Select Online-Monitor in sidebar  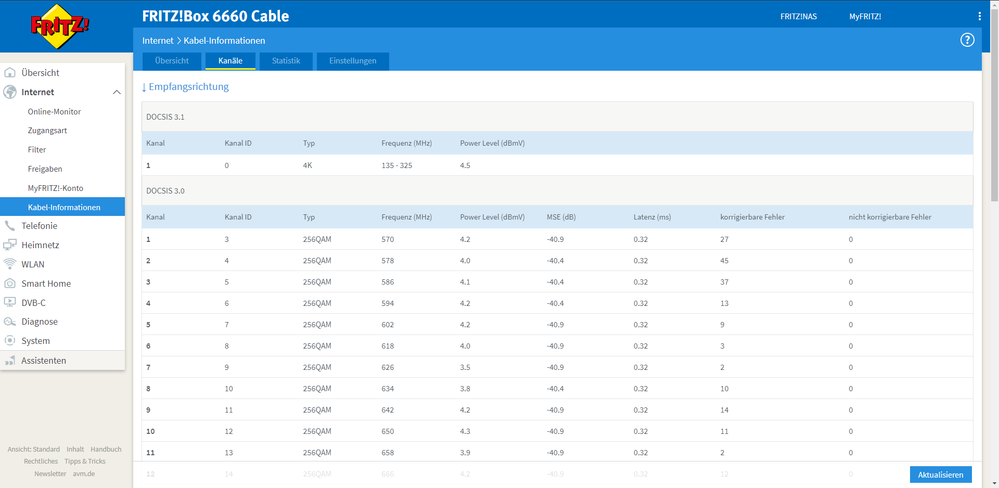coord(54,112)
